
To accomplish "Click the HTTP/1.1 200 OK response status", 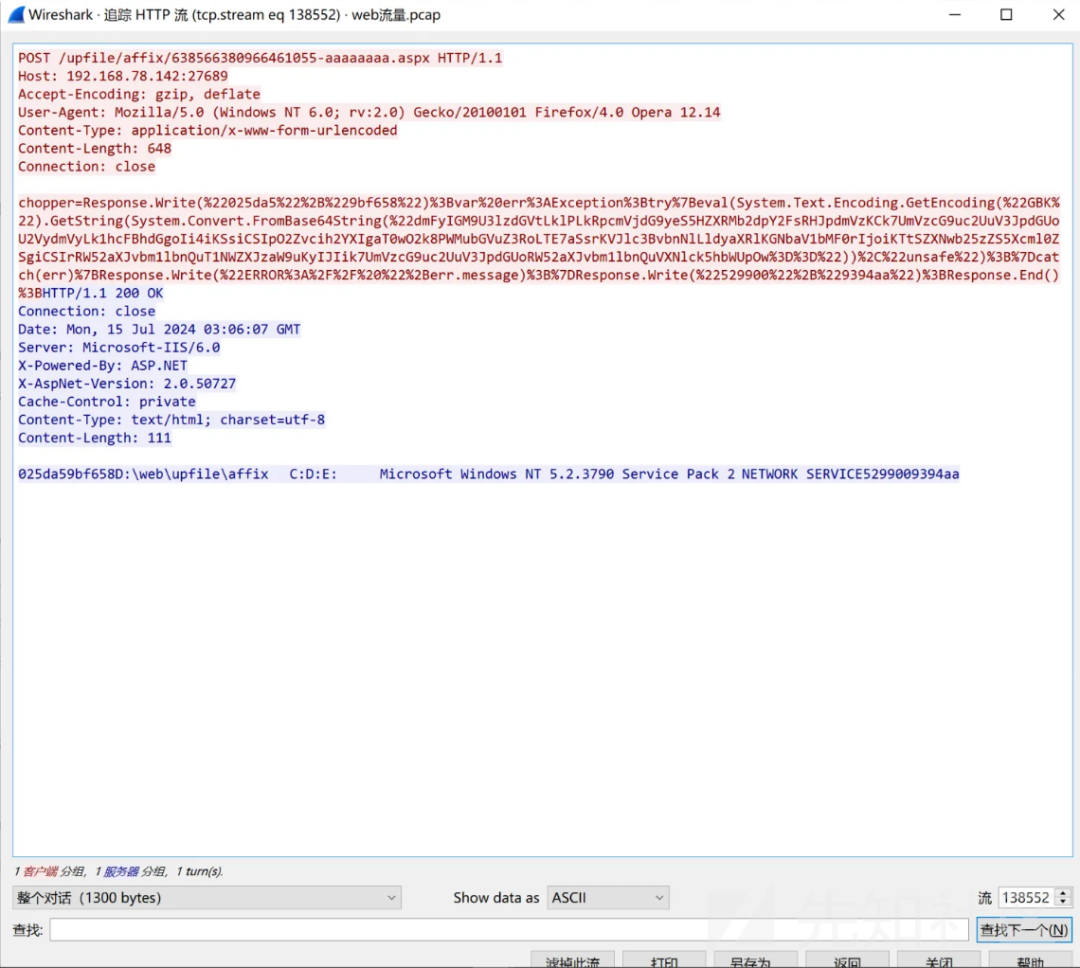I will tap(103, 293).
